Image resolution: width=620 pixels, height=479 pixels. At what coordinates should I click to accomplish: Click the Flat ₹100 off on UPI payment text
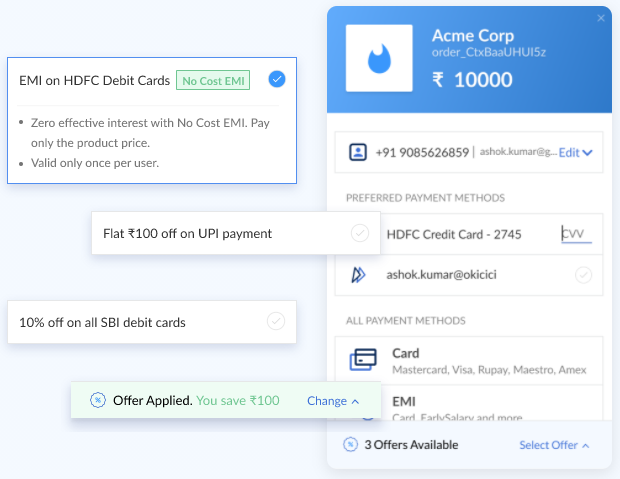187,234
